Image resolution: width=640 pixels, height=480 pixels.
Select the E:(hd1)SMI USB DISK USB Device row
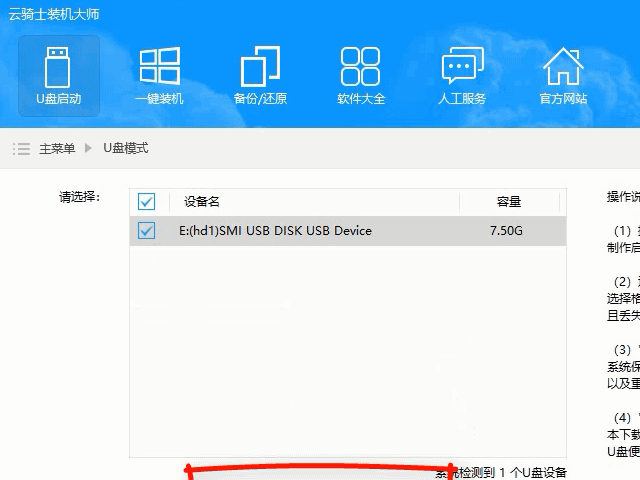pos(348,231)
